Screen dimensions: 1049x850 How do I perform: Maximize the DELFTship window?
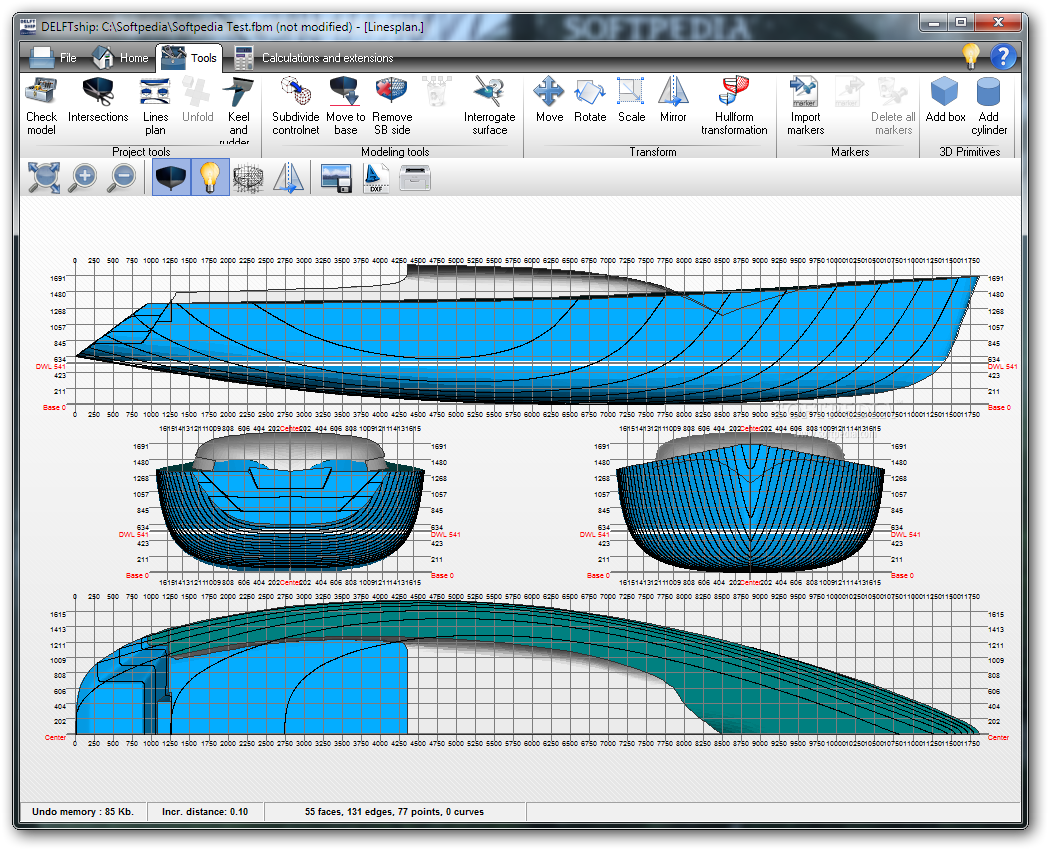pos(961,23)
